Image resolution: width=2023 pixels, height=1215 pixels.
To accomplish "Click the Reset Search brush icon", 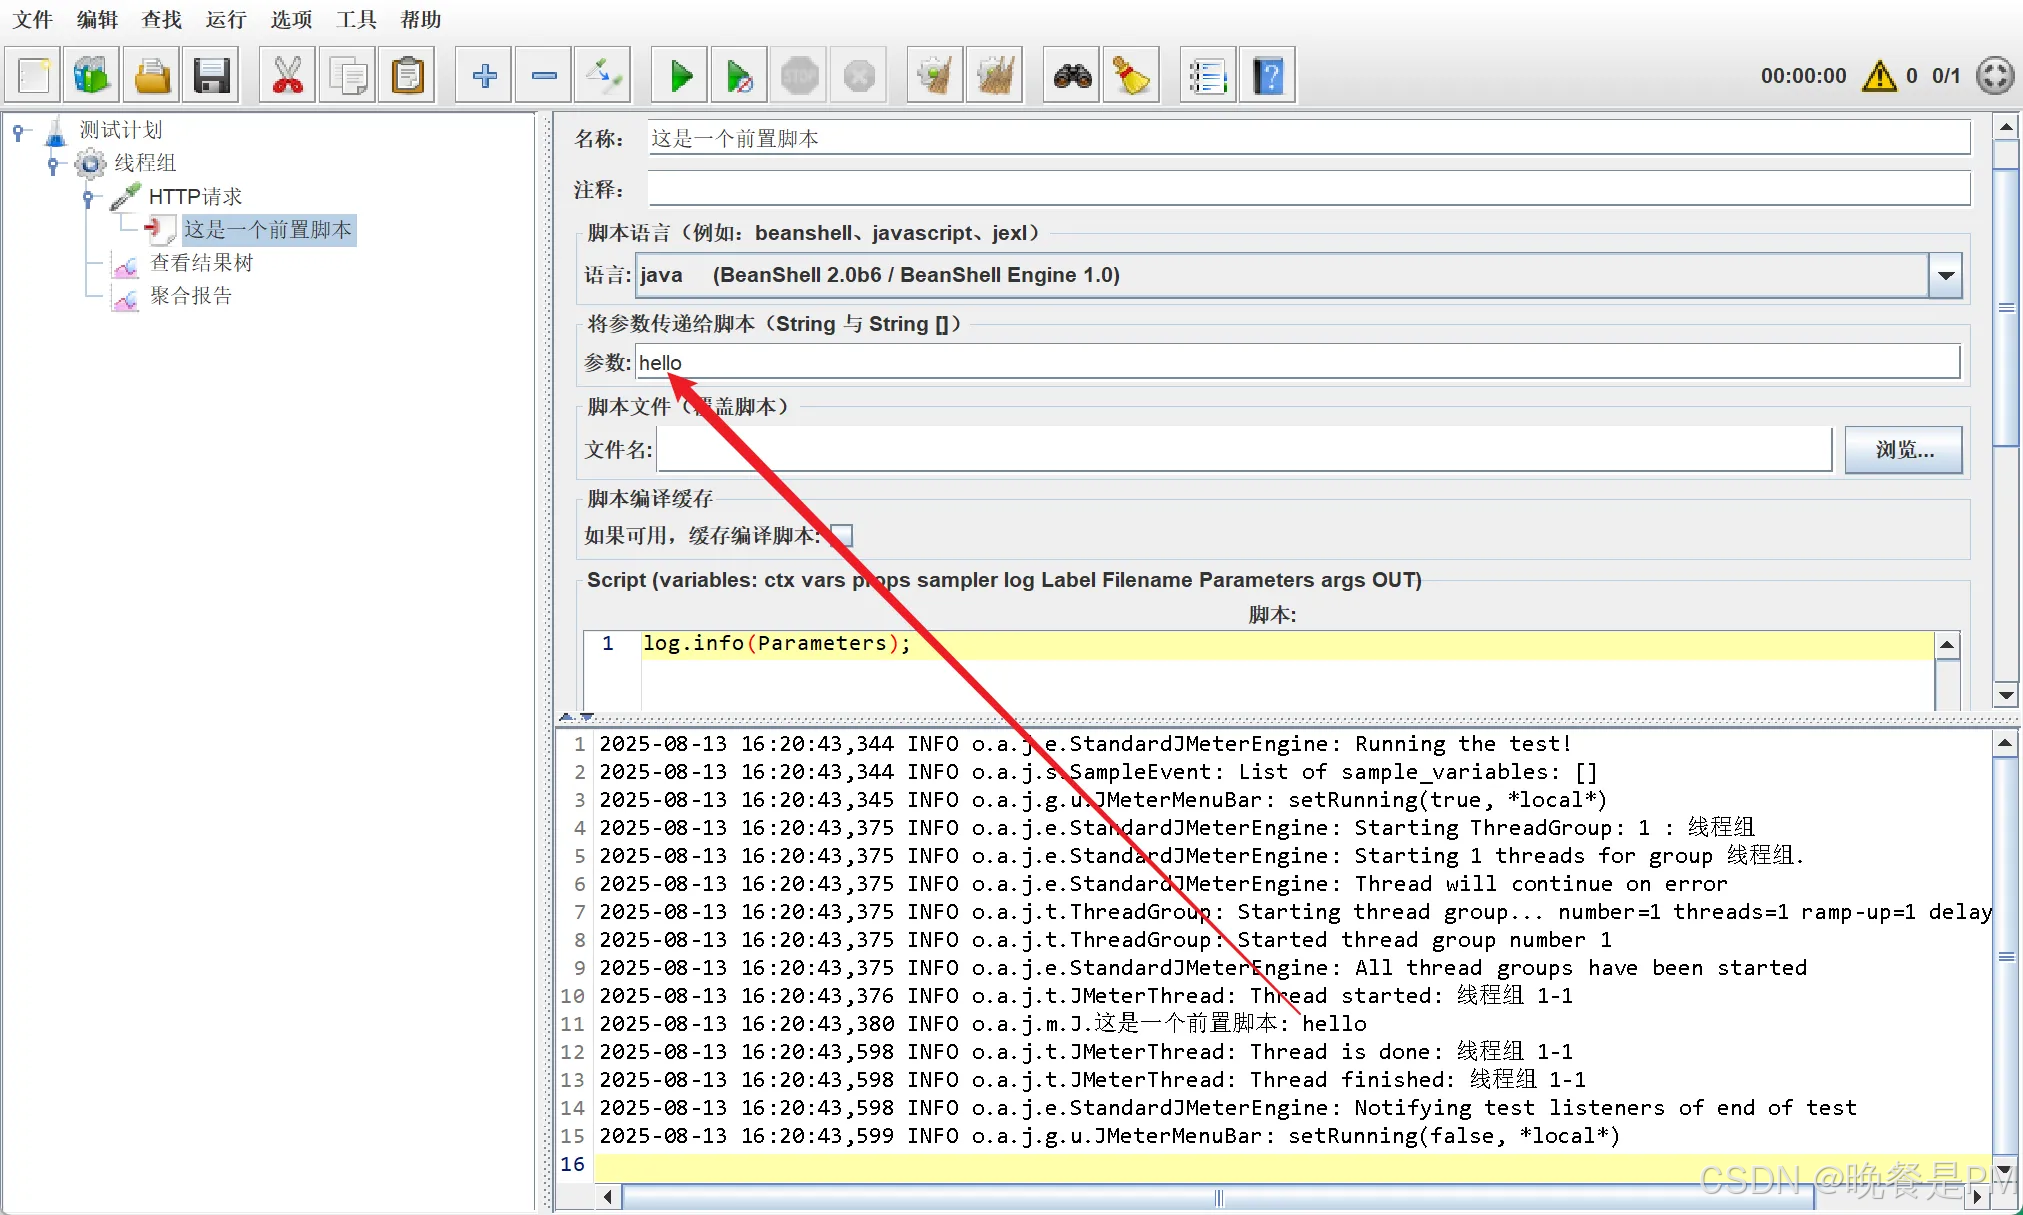I will [1131, 75].
